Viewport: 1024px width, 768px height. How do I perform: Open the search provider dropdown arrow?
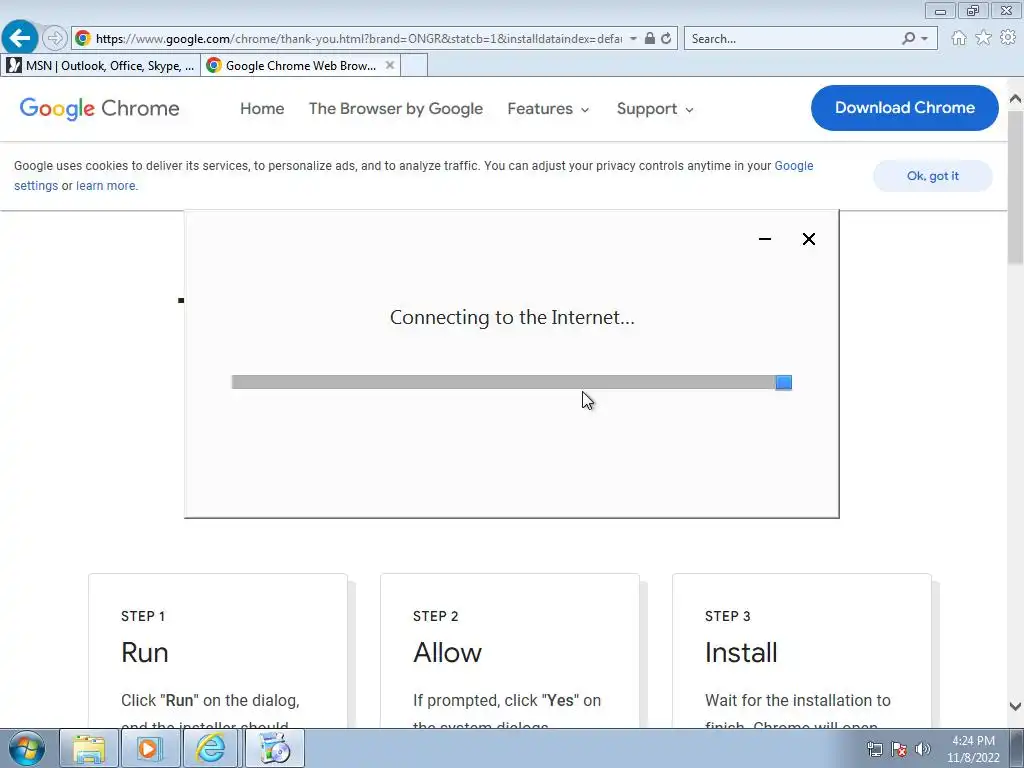click(x=924, y=39)
